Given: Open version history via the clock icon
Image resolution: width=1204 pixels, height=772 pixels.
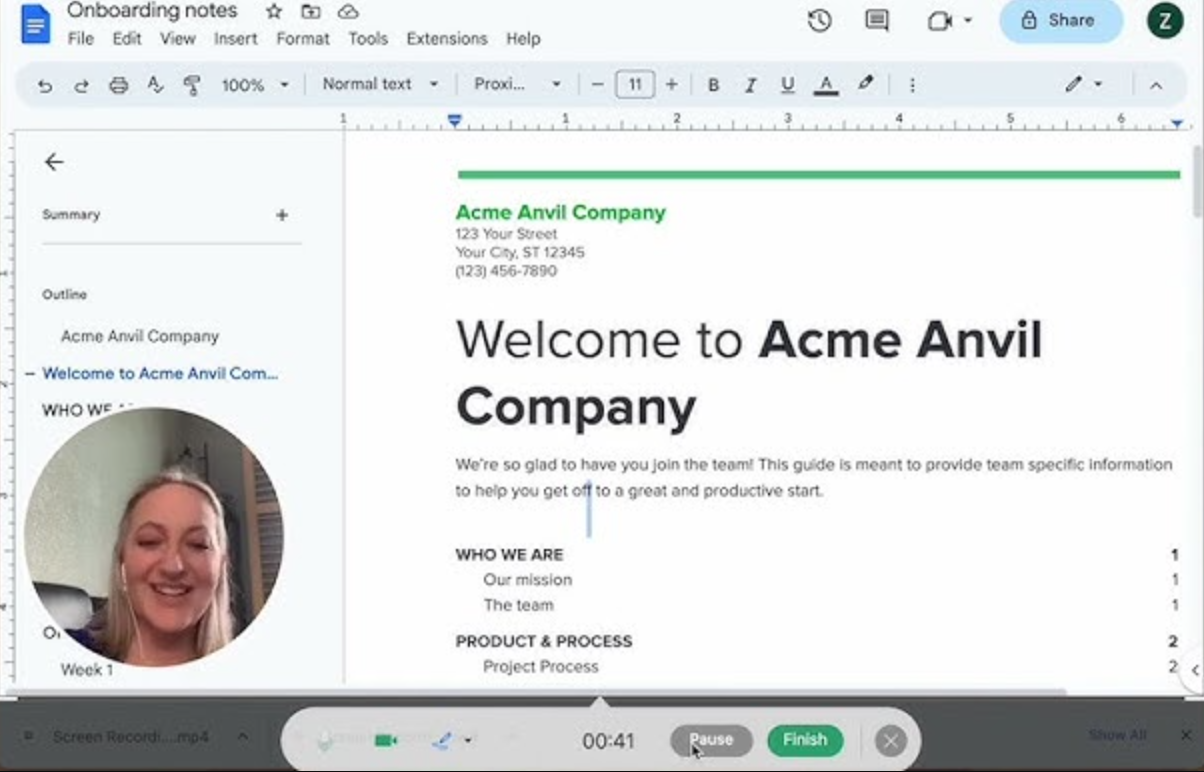Looking at the screenshot, I should tap(819, 20).
